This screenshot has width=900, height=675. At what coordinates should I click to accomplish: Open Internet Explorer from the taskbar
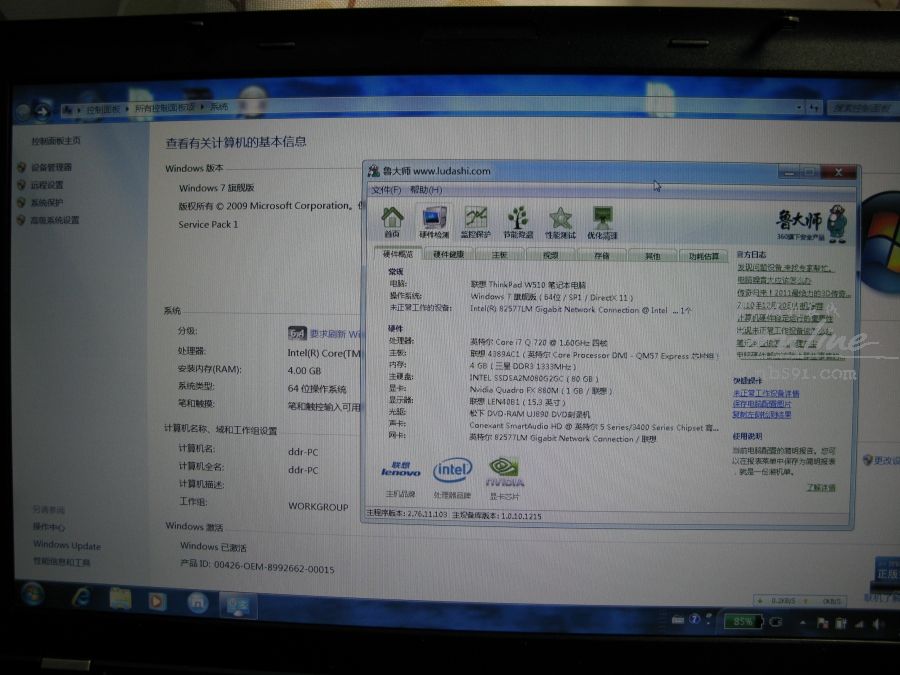pyautogui.click(x=81, y=599)
